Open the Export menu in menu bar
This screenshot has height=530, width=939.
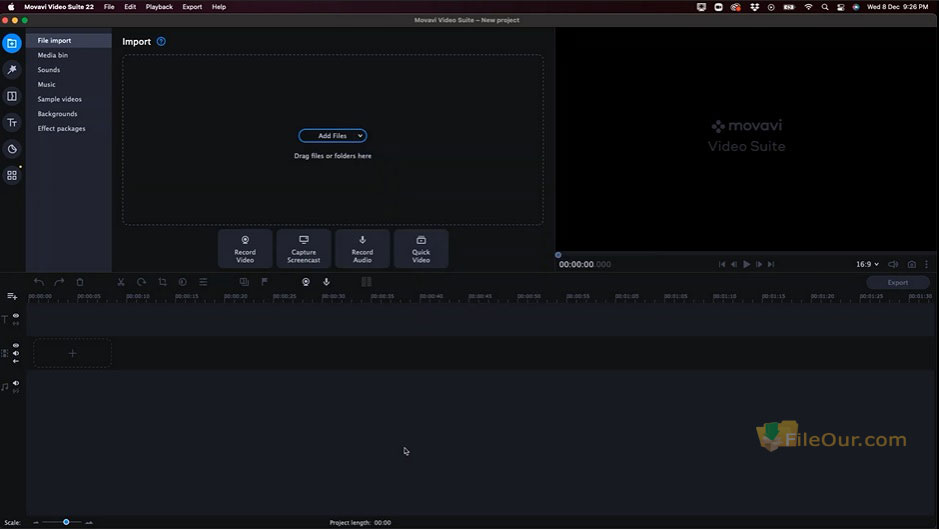192,7
